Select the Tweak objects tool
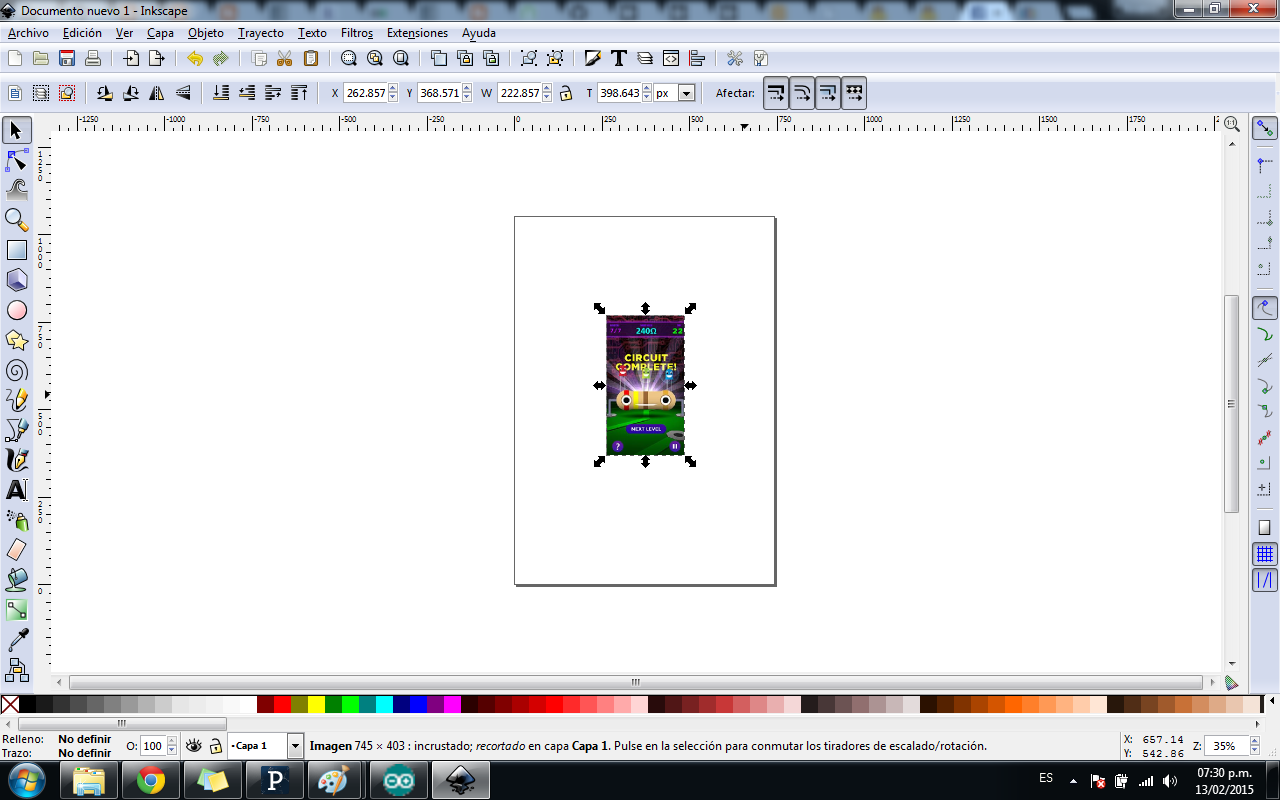This screenshot has height=800, width=1280. click(17, 190)
